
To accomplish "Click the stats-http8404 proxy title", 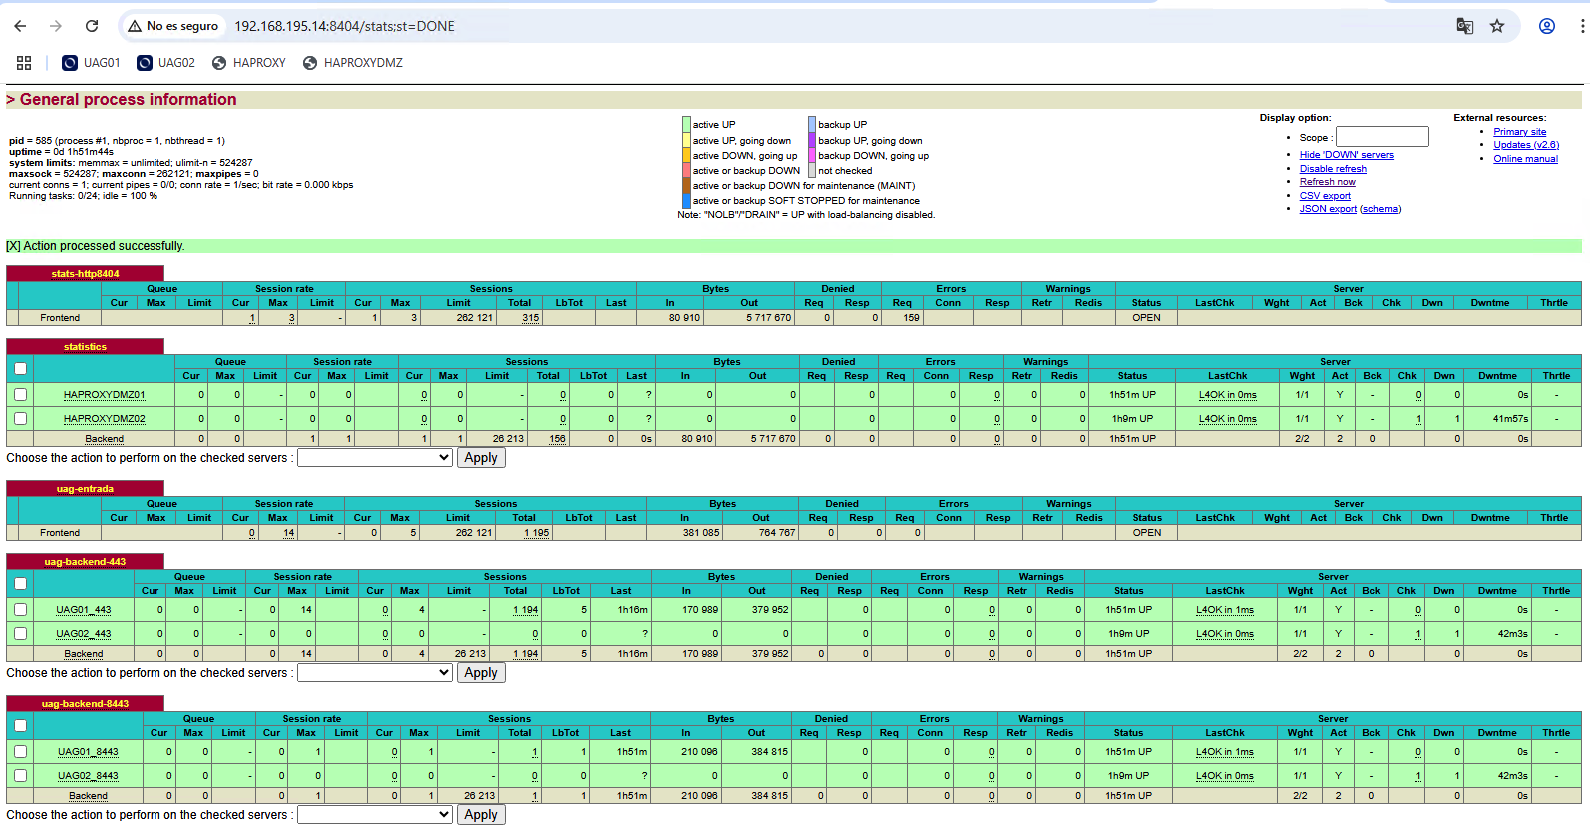I will coord(85,274).
